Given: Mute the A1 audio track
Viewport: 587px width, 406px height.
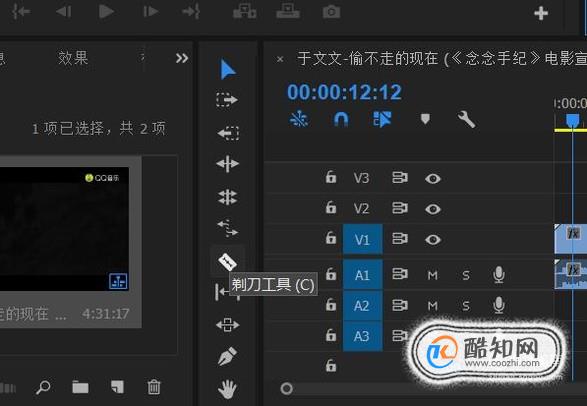Looking at the screenshot, I should click(432, 275).
